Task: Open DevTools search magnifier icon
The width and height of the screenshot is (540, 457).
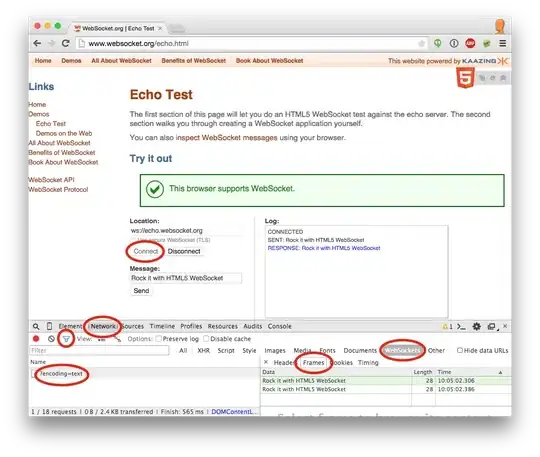Action: pyautogui.click(x=36, y=326)
